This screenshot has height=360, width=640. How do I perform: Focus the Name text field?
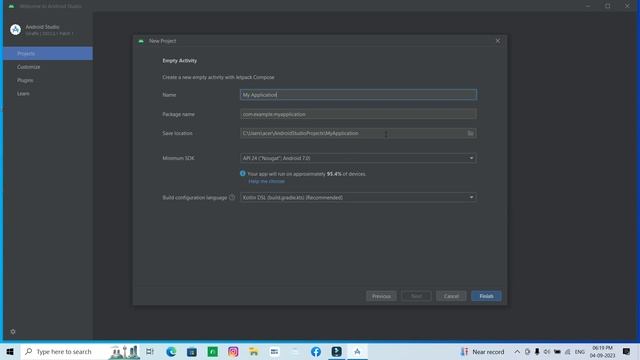point(358,95)
